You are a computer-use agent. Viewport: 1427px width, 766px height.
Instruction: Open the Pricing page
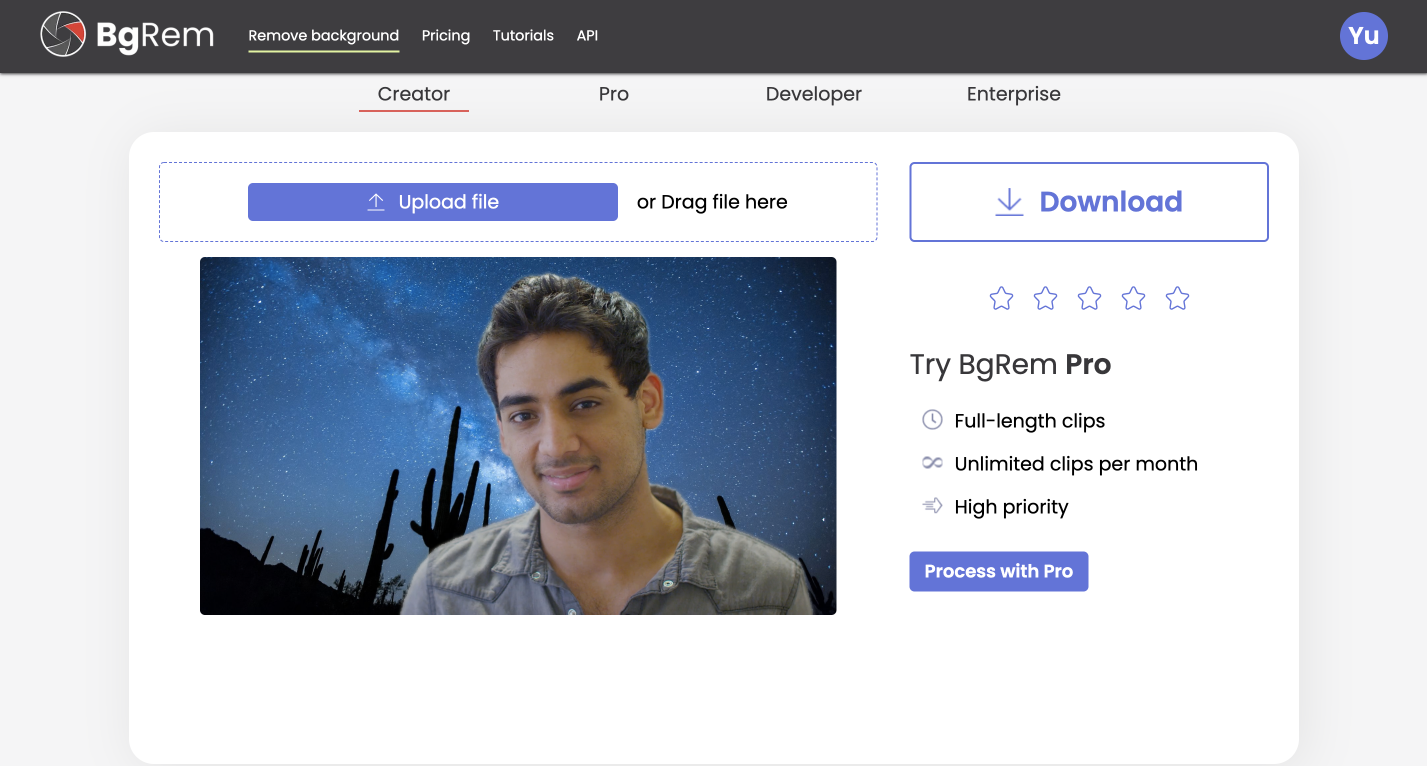[445, 36]
